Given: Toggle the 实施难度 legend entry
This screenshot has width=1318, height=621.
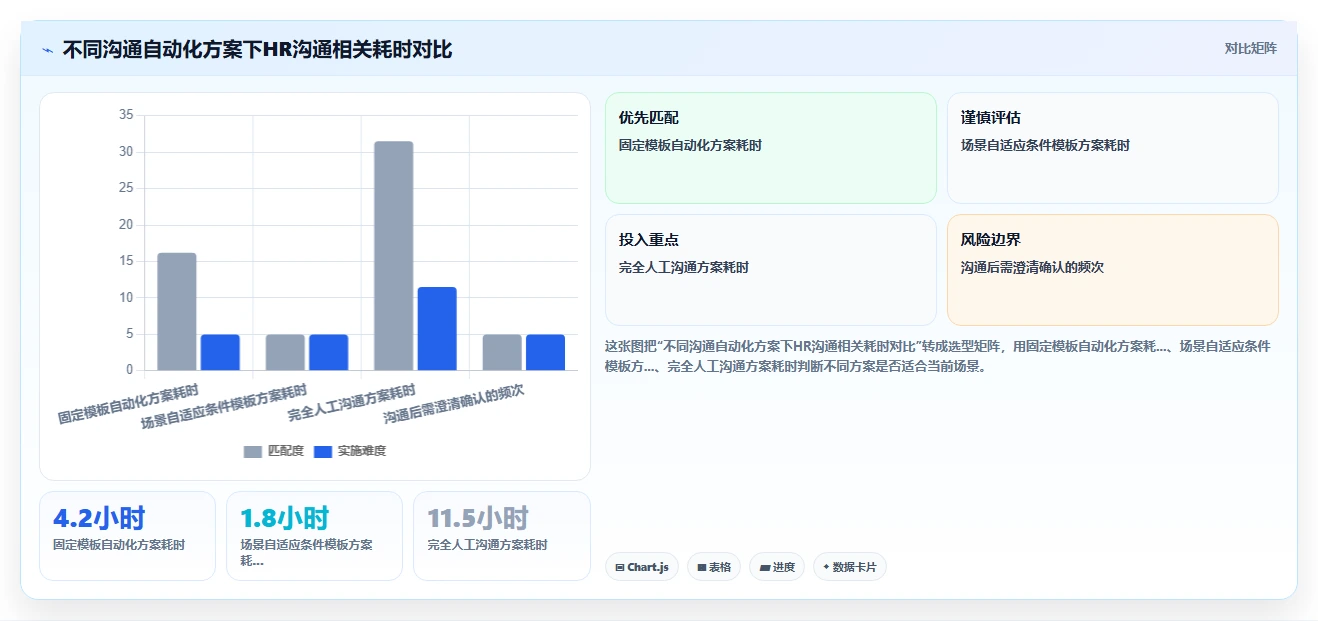Looking at the screenshot, I should (350, 451).
